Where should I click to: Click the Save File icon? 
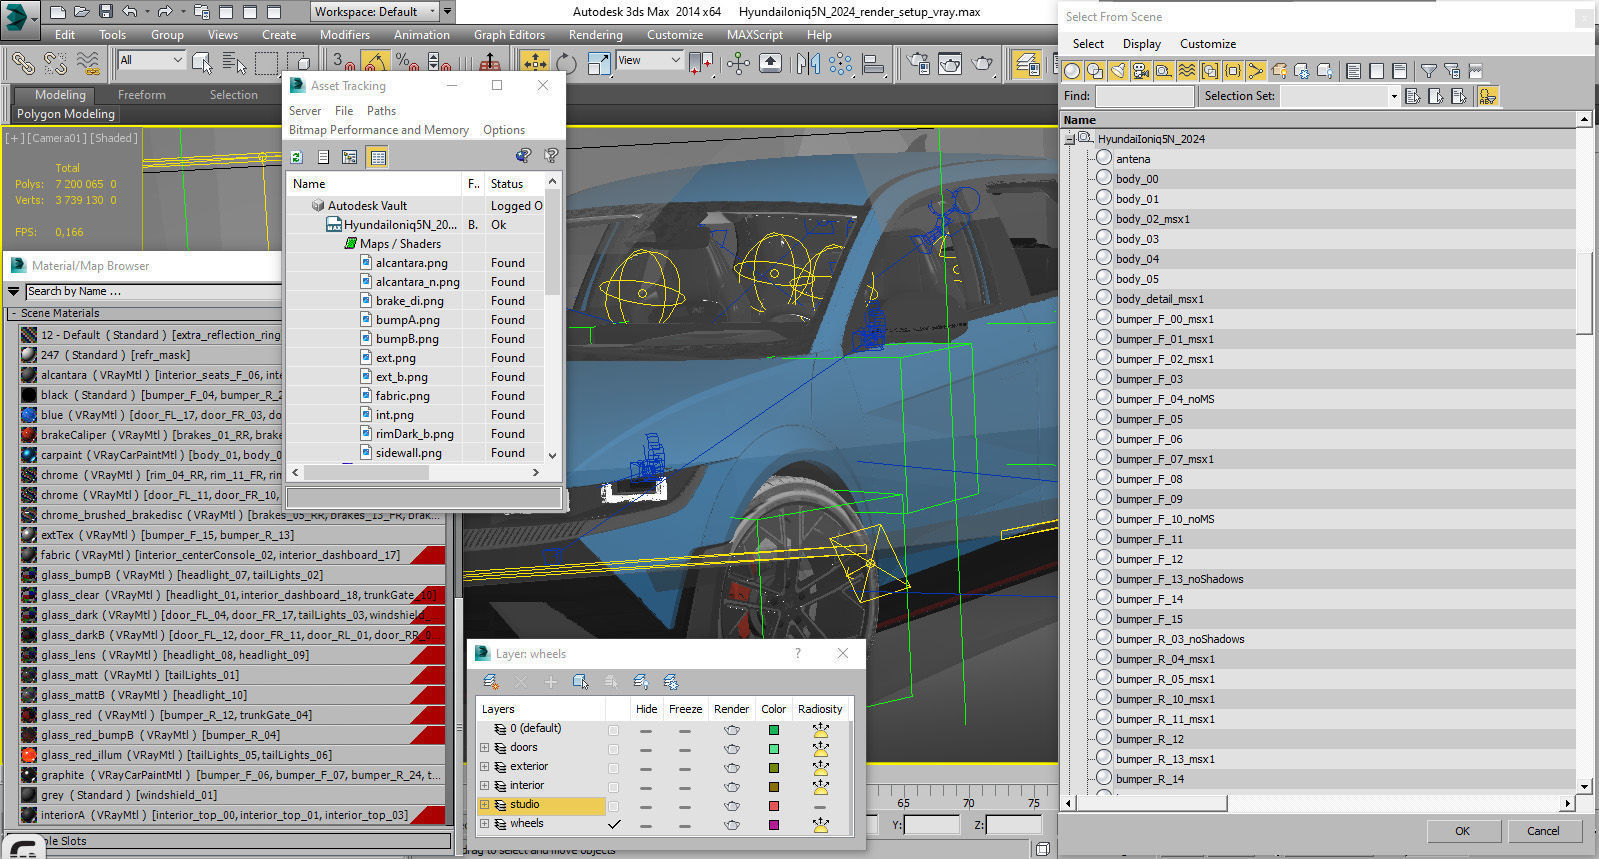(x=106, y=12)
